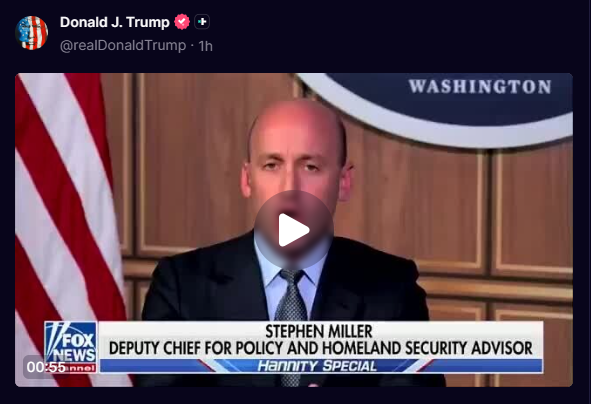Play the video with the center play button
This screenshot has width=591, height=404.
click(x=294, y=230)
